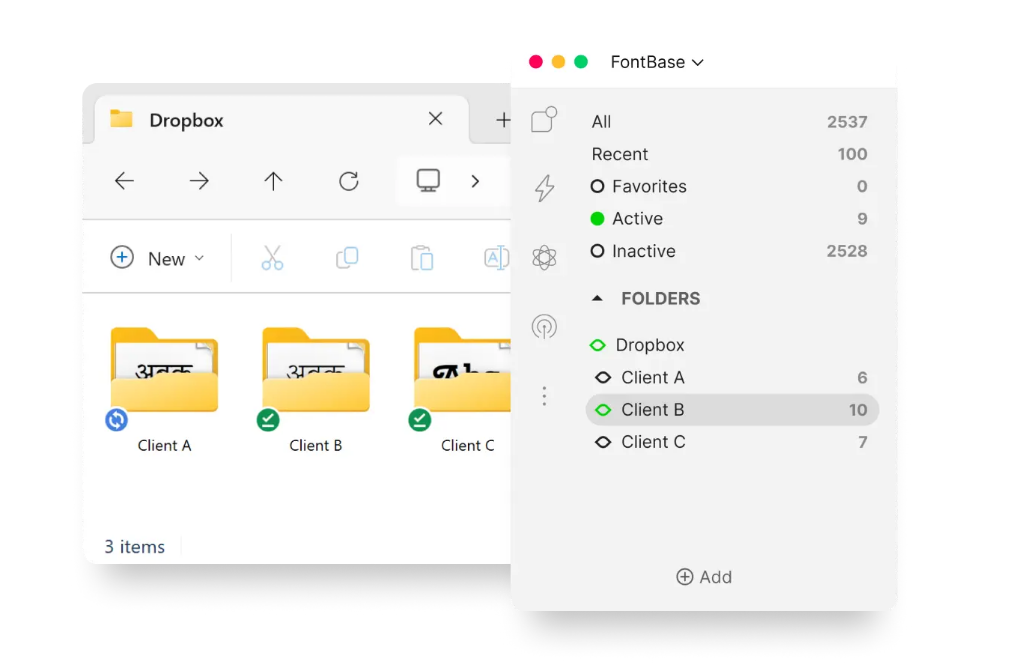Toggle the Dropbox folder activation diamond
1032x672 pixels.
[597, 344]
